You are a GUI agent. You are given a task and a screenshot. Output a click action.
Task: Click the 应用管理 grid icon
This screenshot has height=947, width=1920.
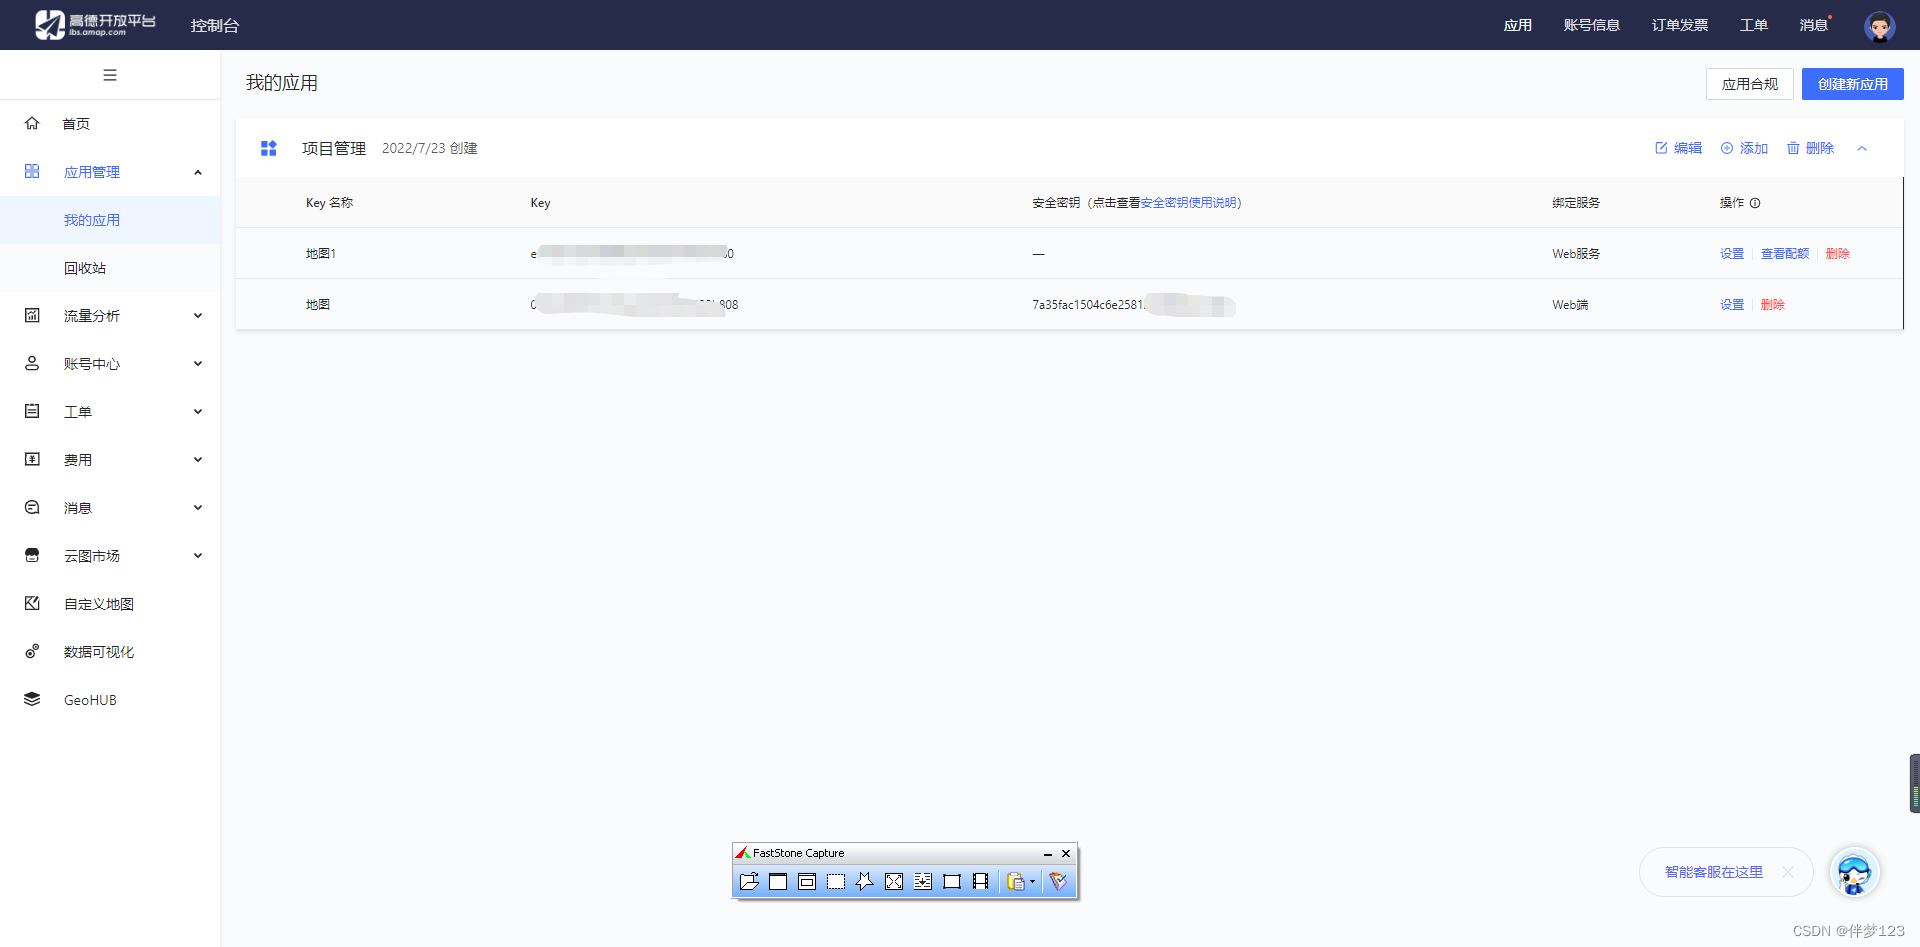click(x=32, y=172)
